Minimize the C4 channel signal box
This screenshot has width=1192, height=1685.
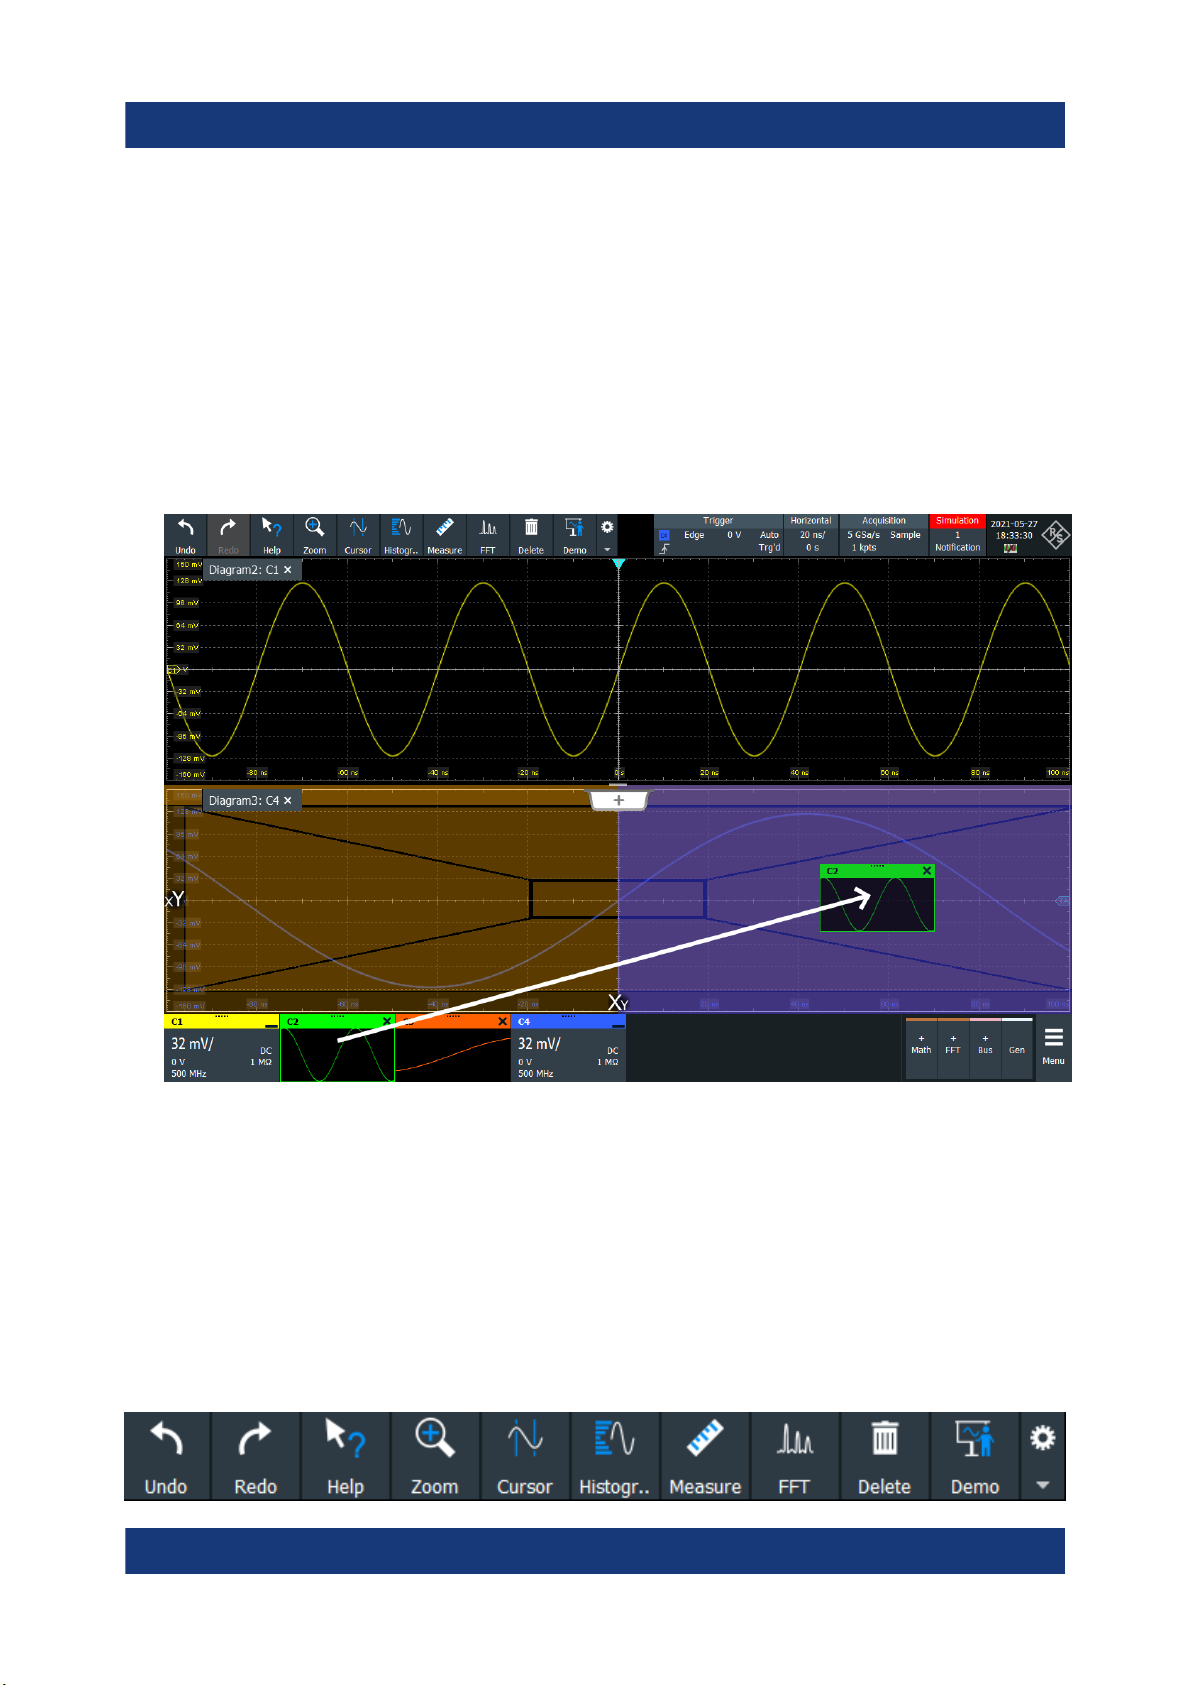[x=618, y=1023]
